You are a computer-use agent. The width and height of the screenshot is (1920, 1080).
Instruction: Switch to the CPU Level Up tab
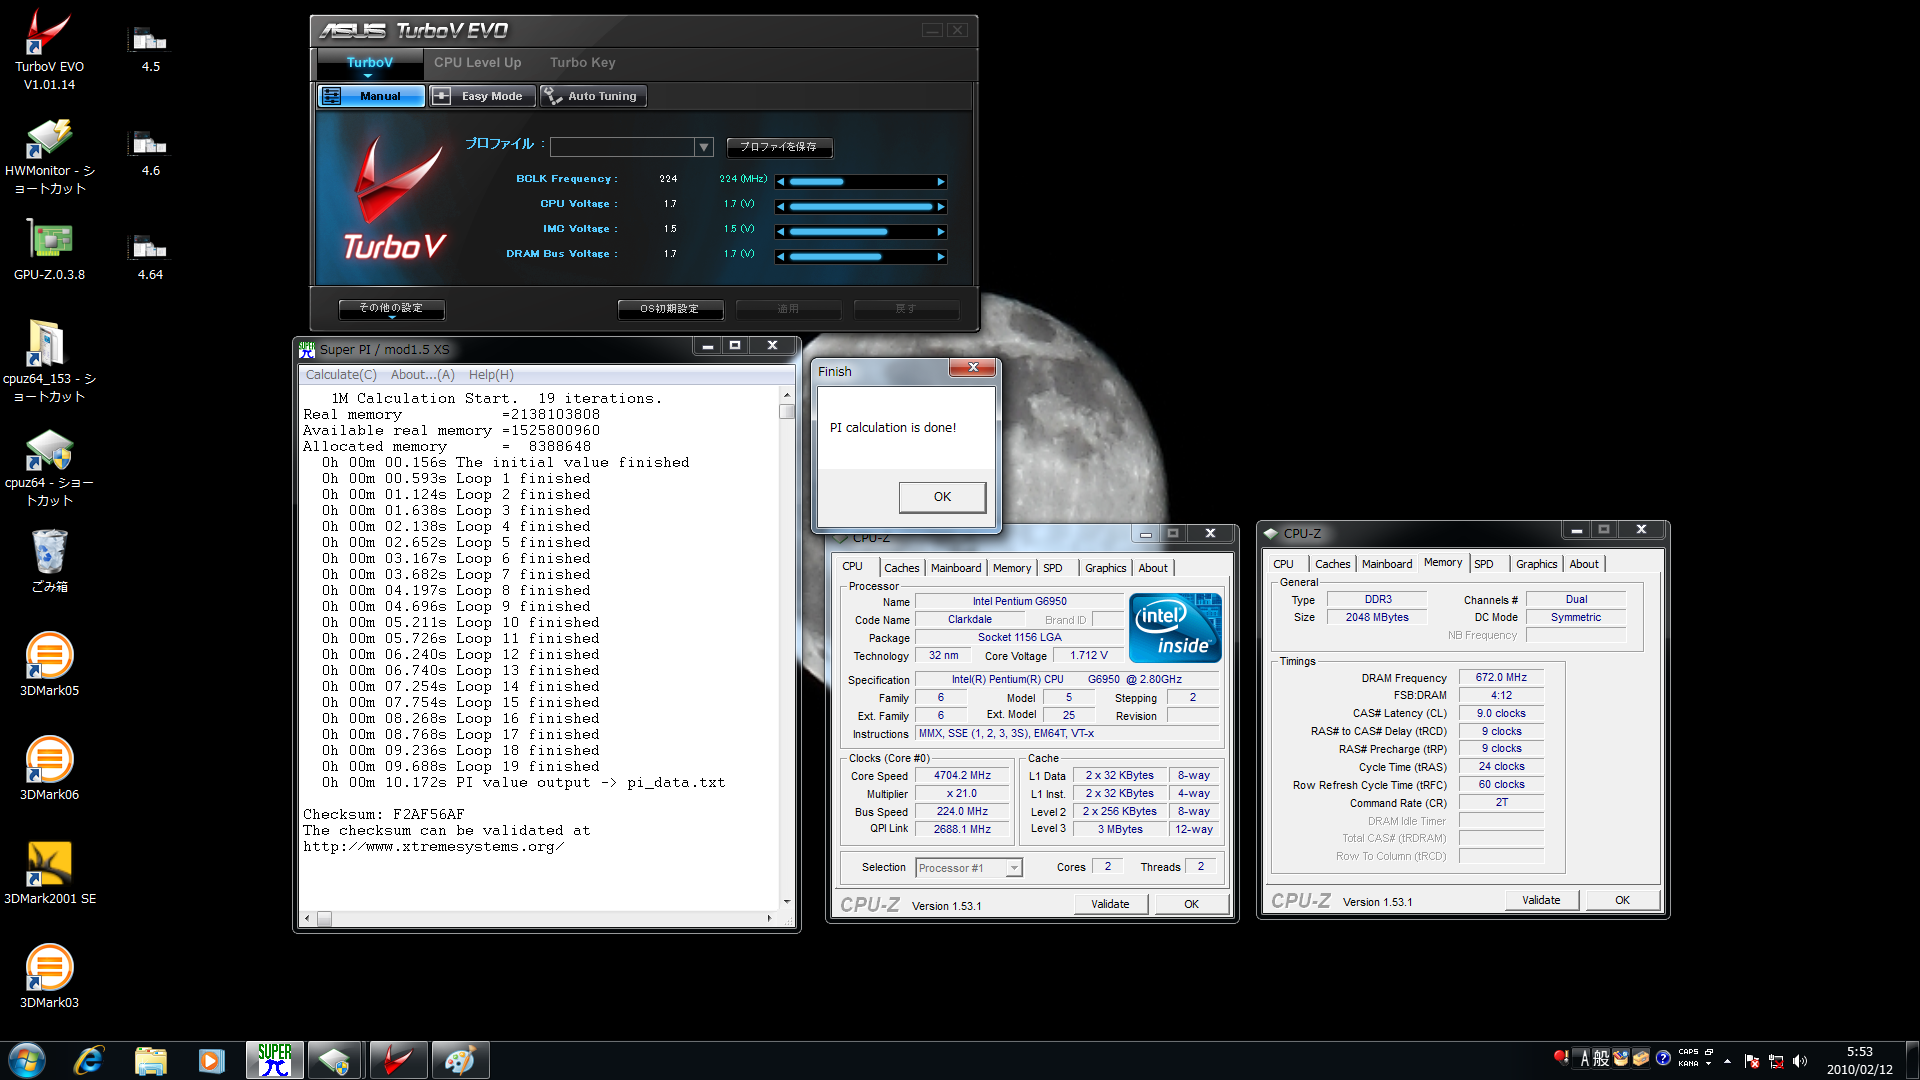[x=477, y=62]
